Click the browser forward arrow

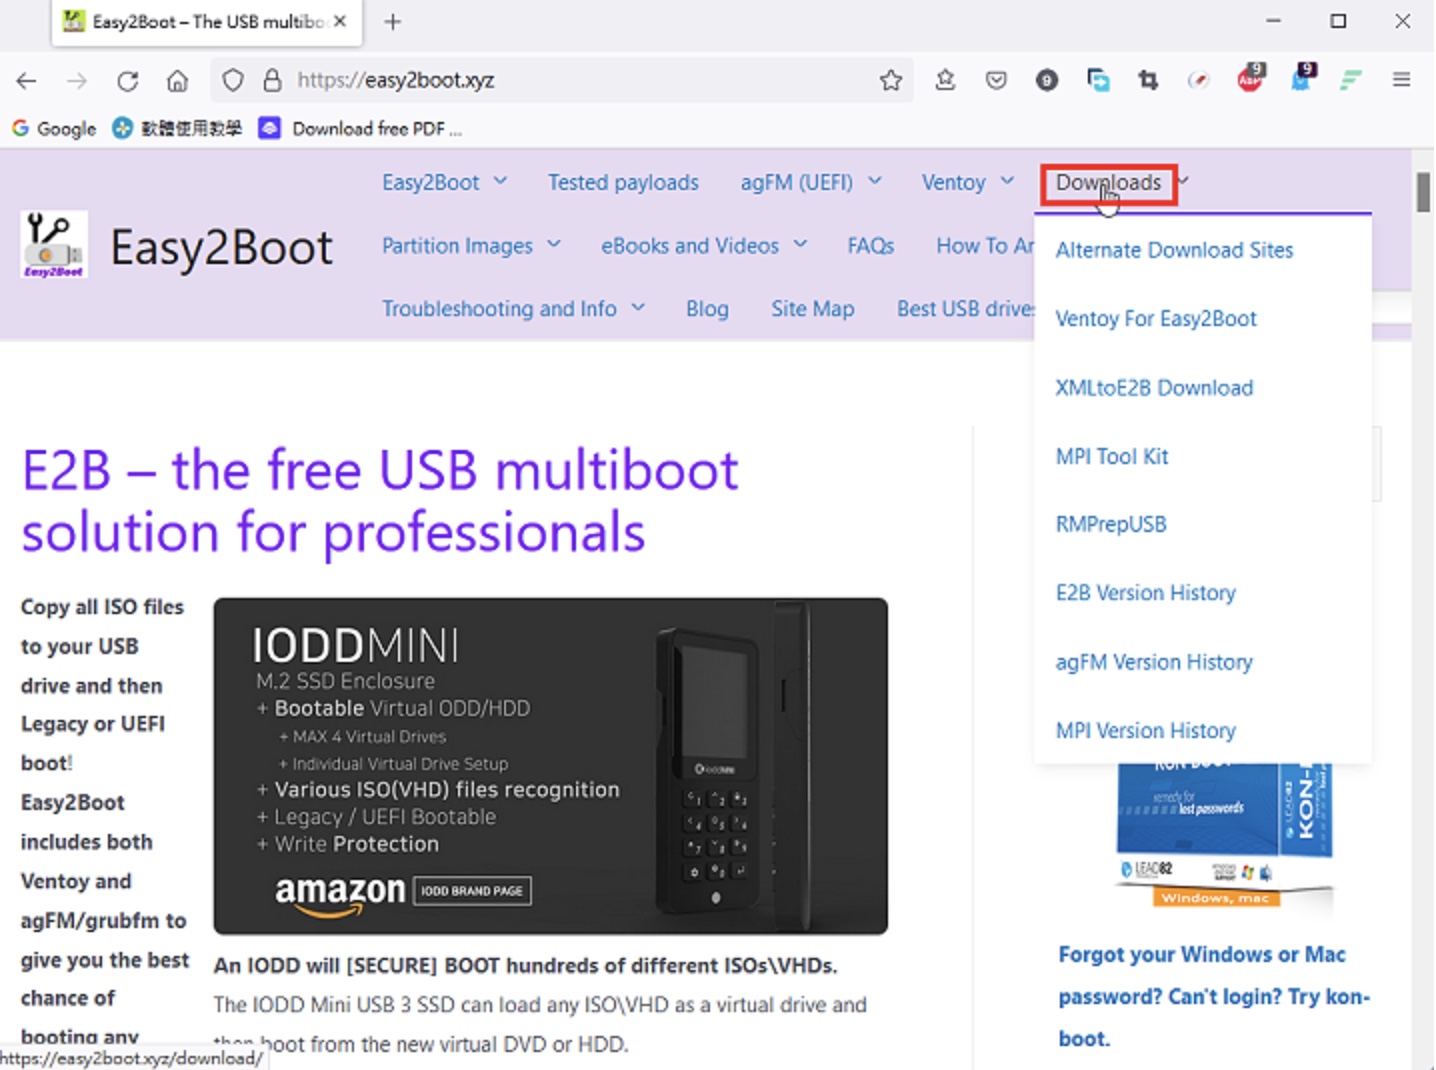[x=77, y=81]
